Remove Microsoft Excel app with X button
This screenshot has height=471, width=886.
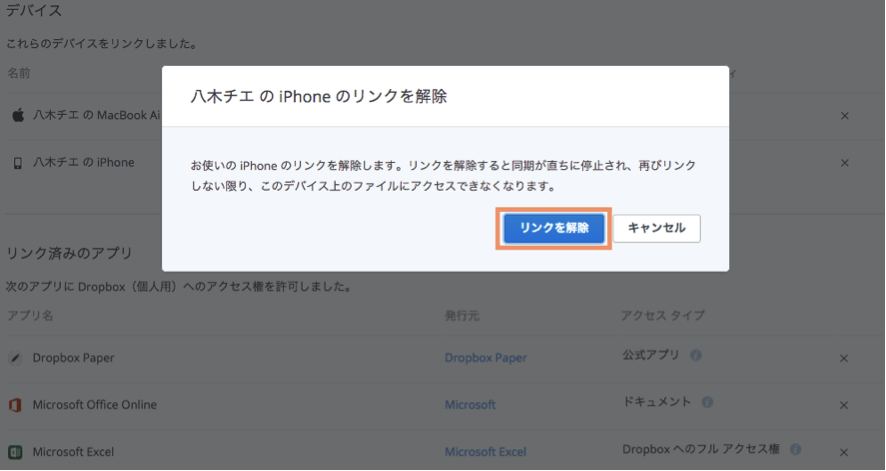[x=845, y=452]
